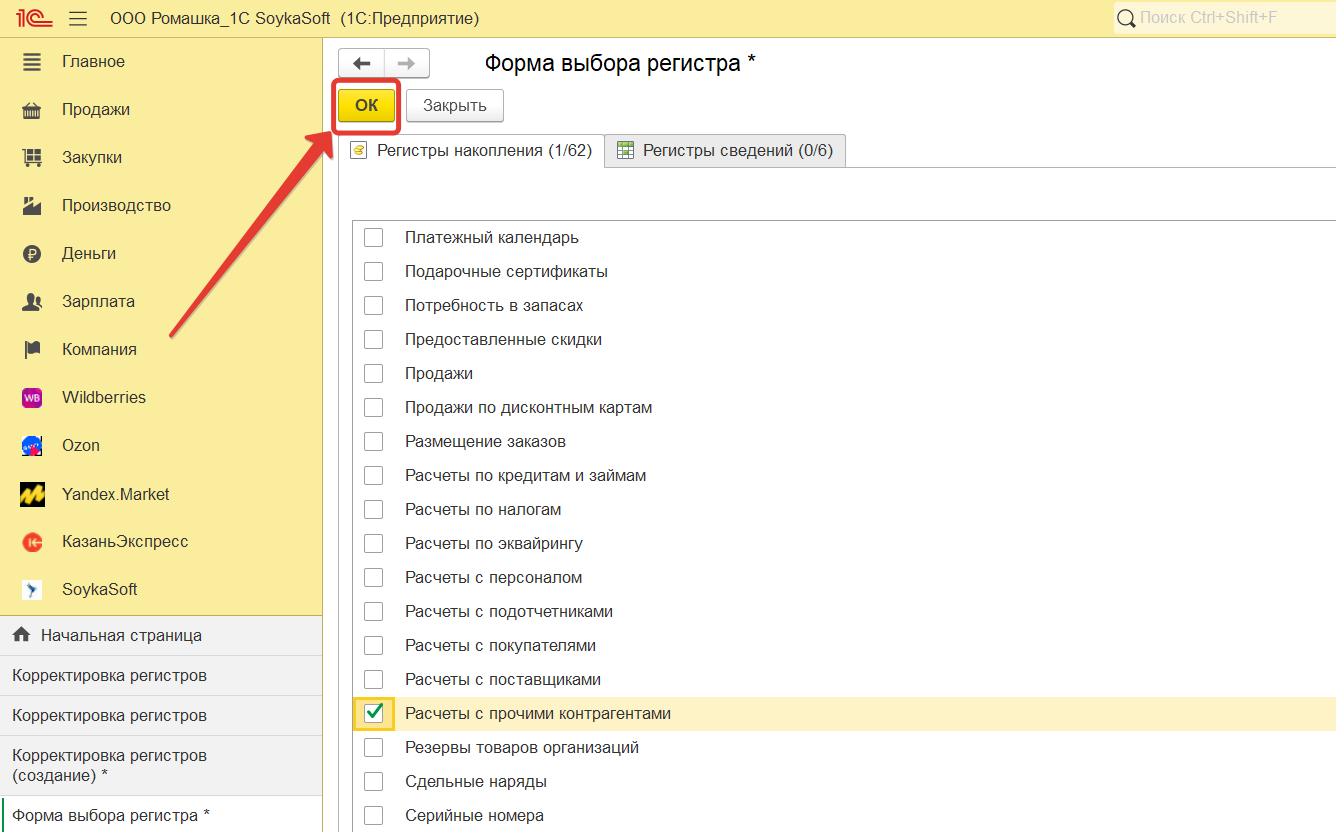Click the Yandex.Market section label
This screenshot has width=1336, height=832.
coord(116,494)
